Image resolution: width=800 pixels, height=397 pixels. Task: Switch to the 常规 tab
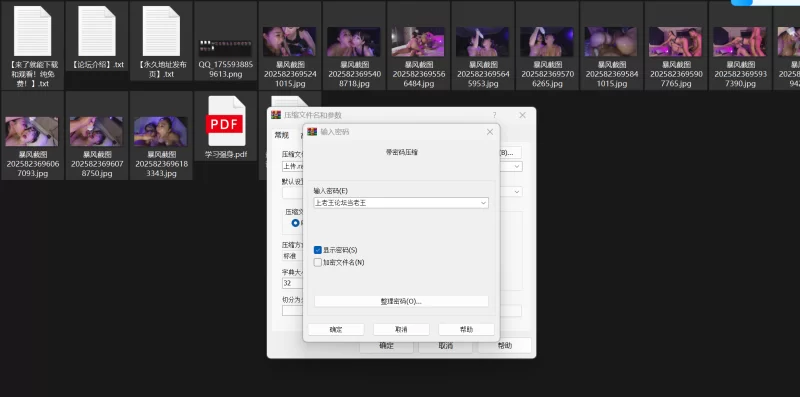(282, 135)
